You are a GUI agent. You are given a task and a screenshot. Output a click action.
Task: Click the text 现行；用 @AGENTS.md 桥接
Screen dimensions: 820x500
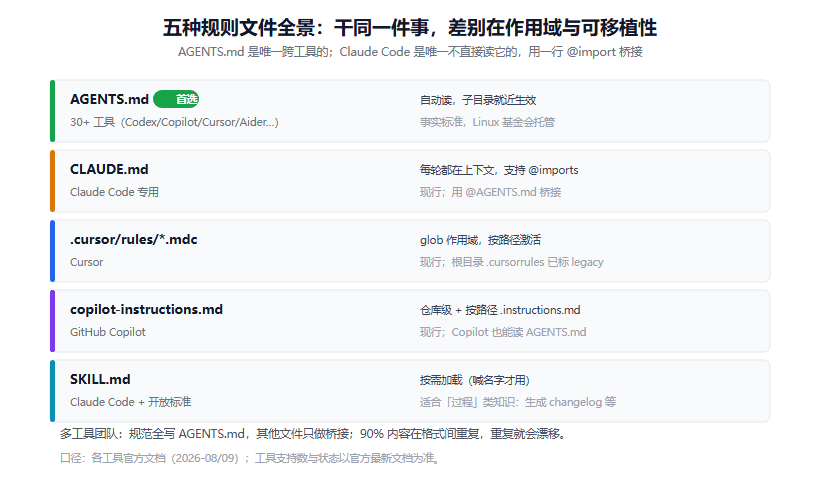click(491, 192)
